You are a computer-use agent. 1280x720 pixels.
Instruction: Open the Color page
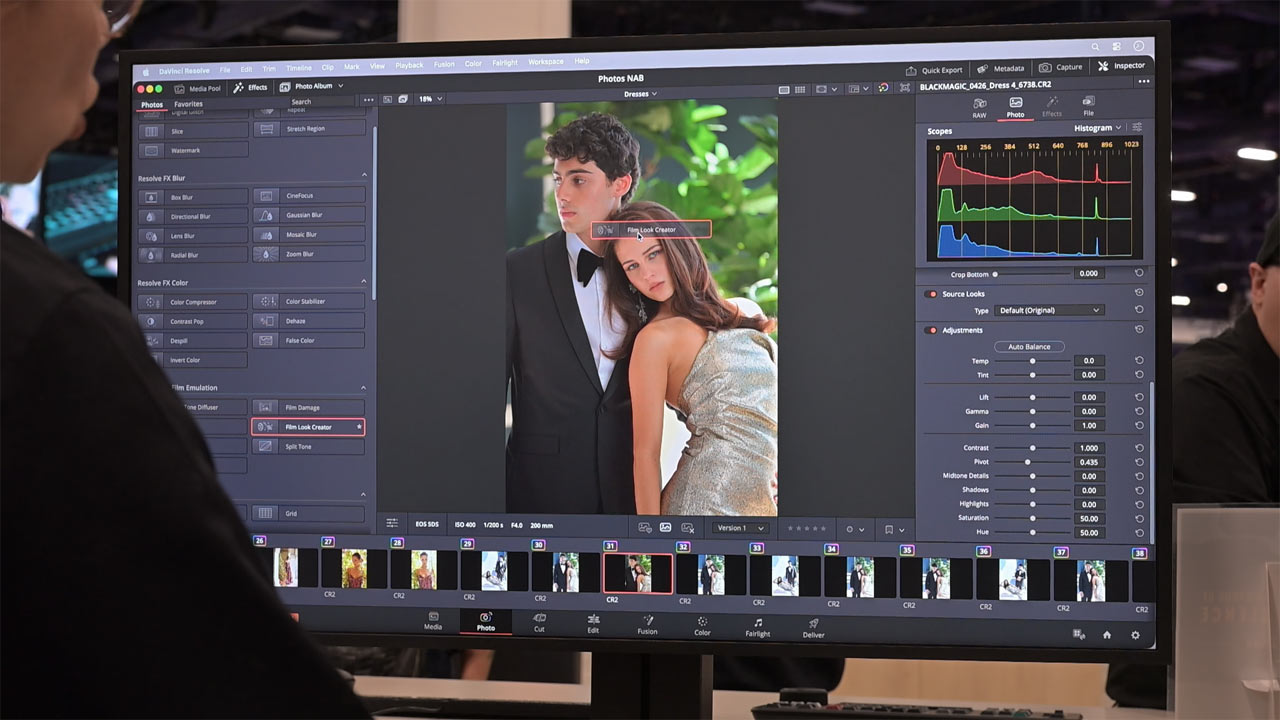click(x=702, y=626)
